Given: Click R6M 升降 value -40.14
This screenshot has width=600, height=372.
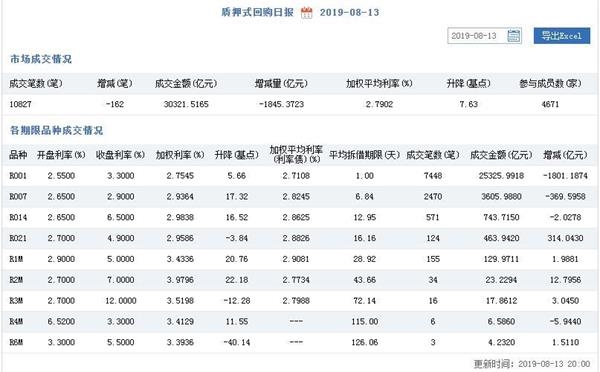Looking at the screenshot, I should coord(236,342).
